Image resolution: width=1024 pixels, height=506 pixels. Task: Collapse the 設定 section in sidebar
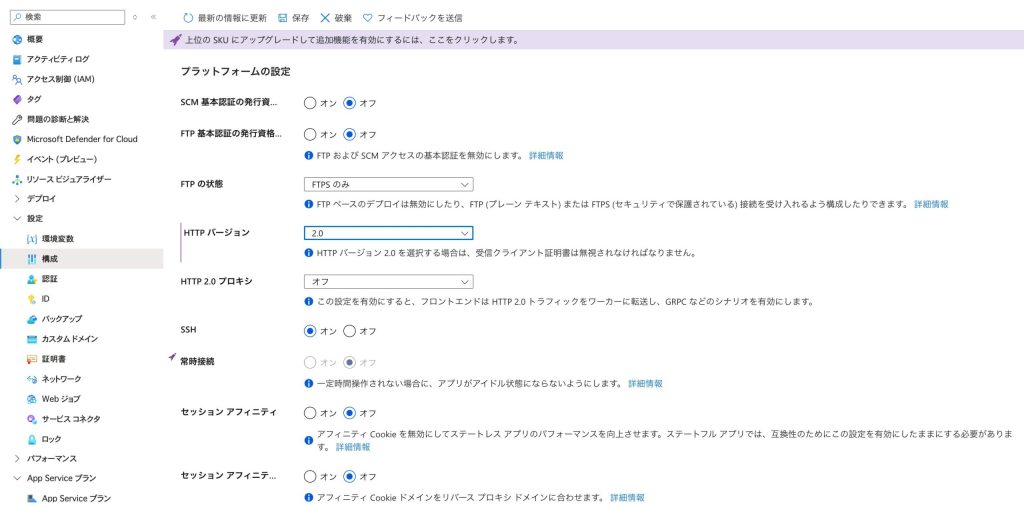click(17, 218)
